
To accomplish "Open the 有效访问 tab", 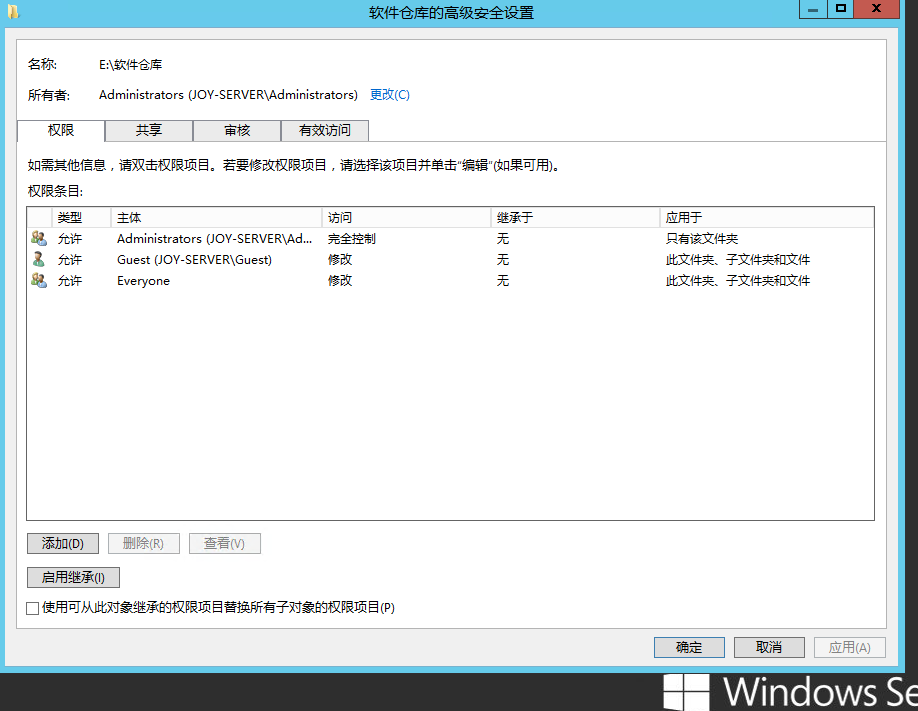I will [x=324, y=131].
